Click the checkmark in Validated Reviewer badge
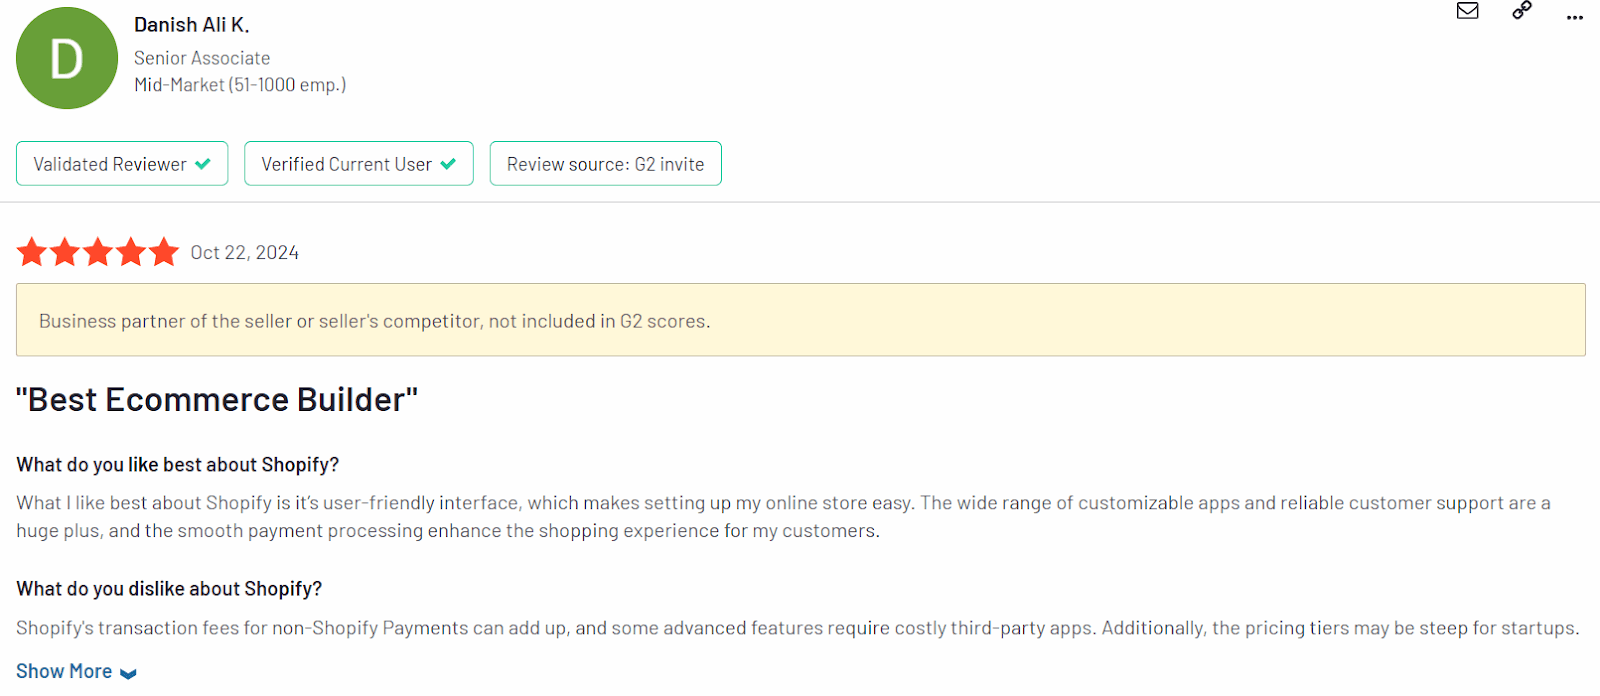1600x696 pixels. click(203, 164)
